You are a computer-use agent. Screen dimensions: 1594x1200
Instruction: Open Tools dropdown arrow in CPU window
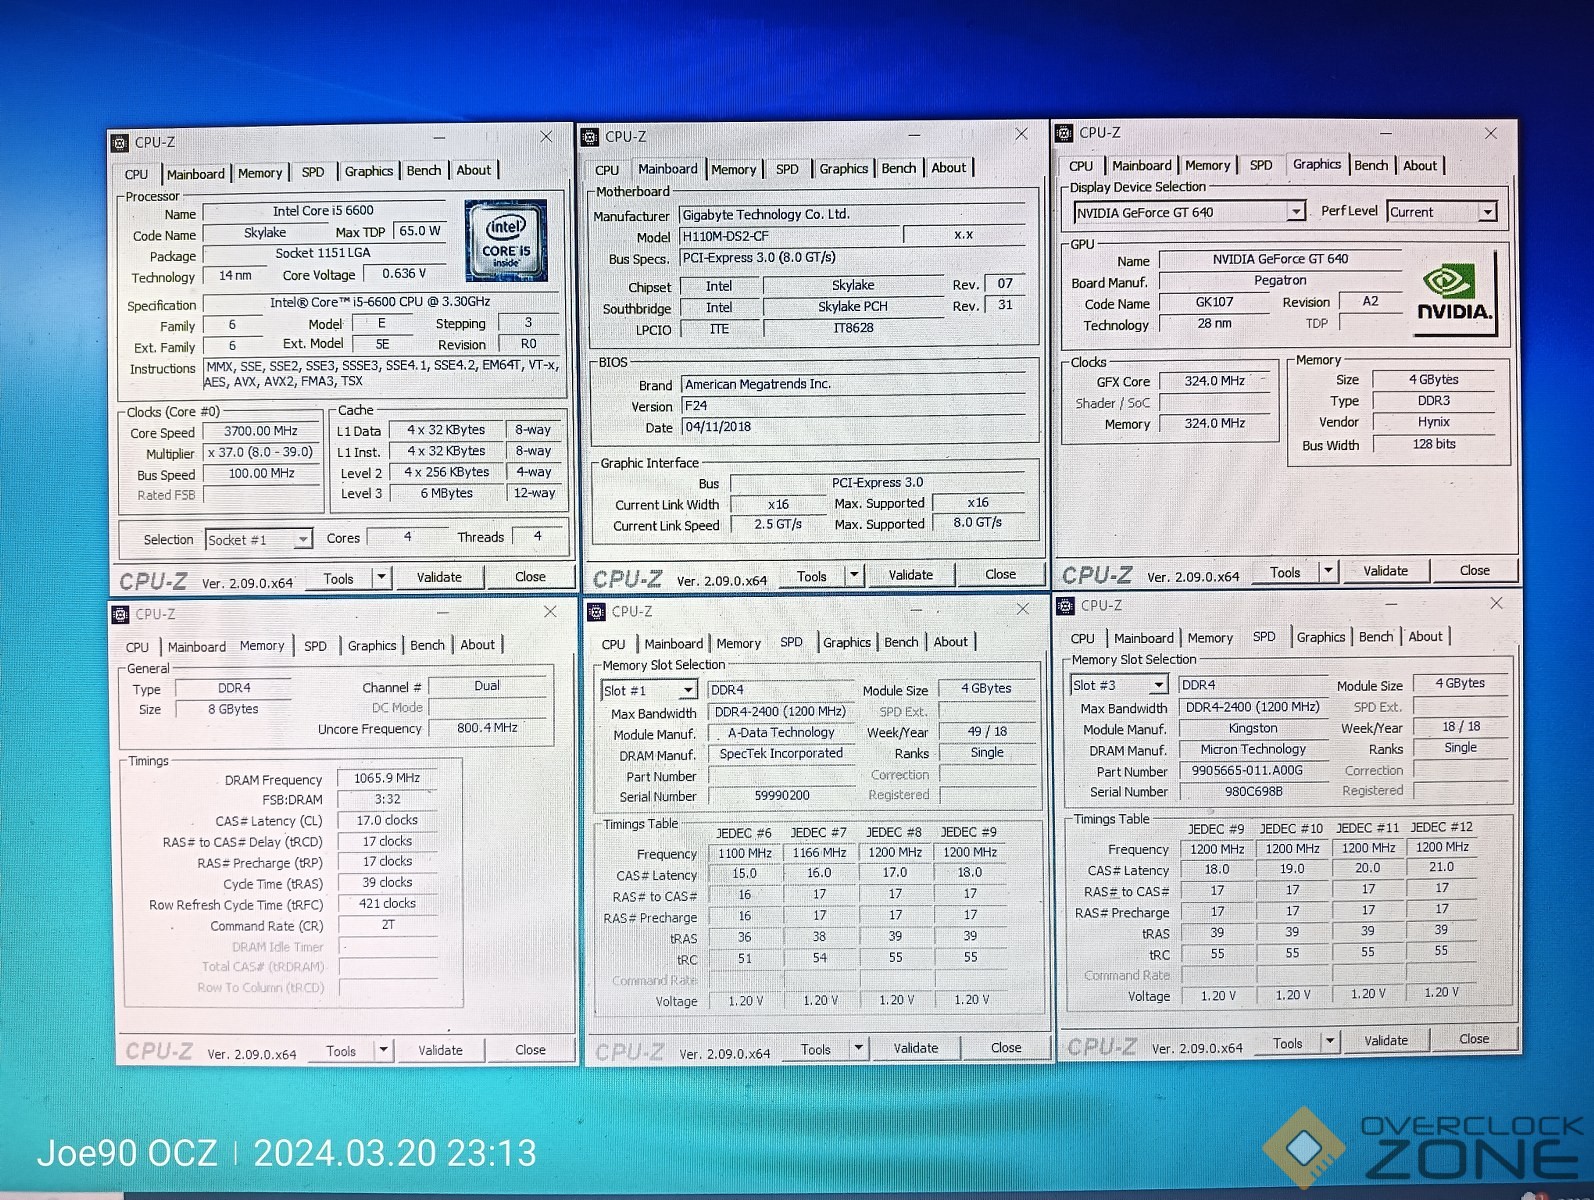coord(381,577)
